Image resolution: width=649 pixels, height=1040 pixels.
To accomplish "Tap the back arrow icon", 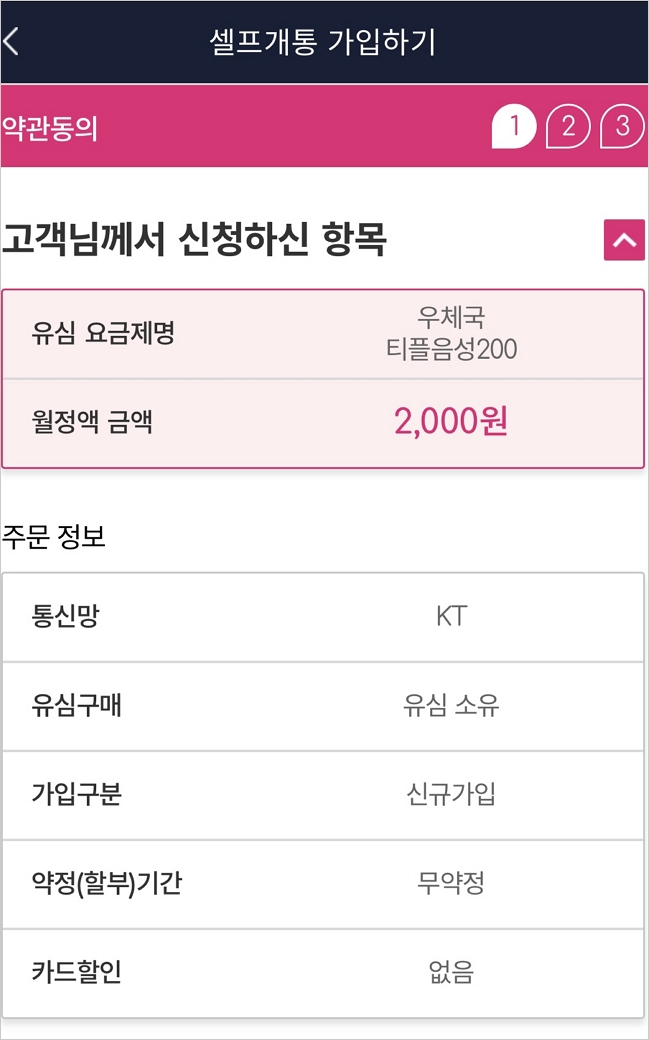I will (12, 42).
